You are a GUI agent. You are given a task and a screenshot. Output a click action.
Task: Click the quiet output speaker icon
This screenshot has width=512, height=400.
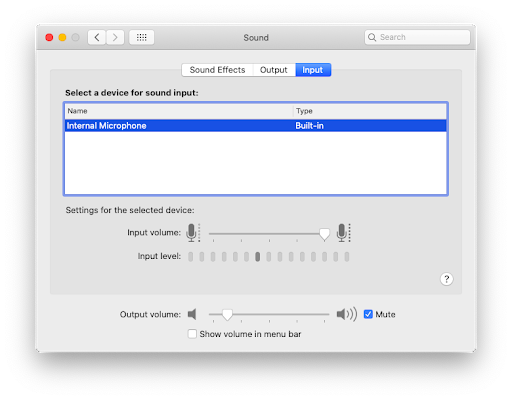click(192, 314)
